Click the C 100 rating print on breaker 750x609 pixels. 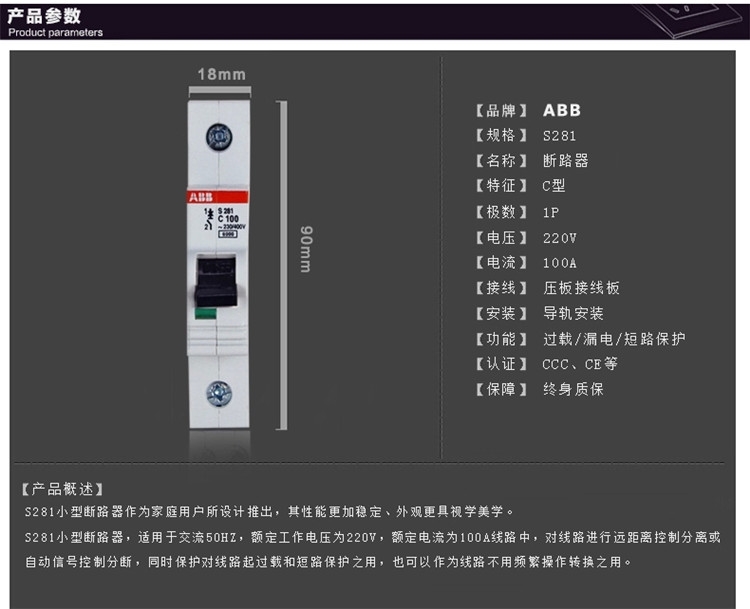point(228,219)
